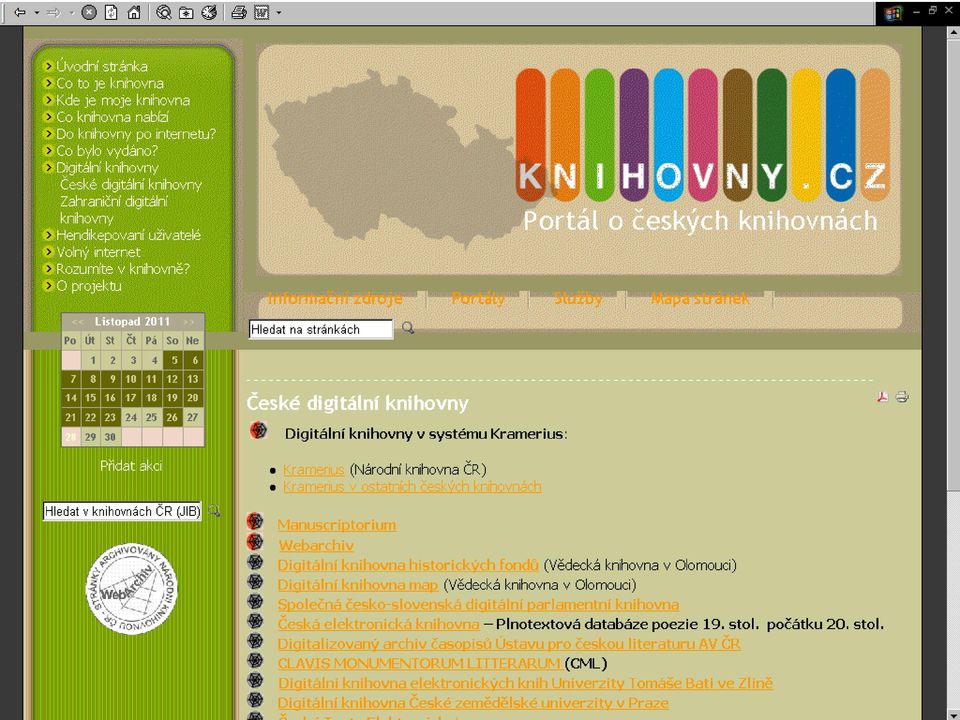
Task: Go to previous month in the calendar
Action: [x=77, y=321]
